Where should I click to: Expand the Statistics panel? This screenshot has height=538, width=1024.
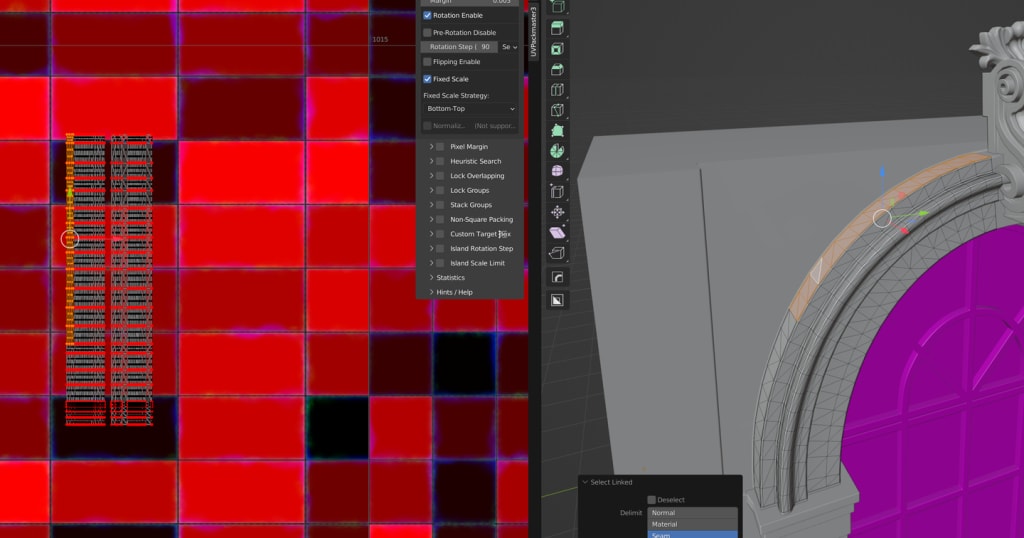pos(432,277)
